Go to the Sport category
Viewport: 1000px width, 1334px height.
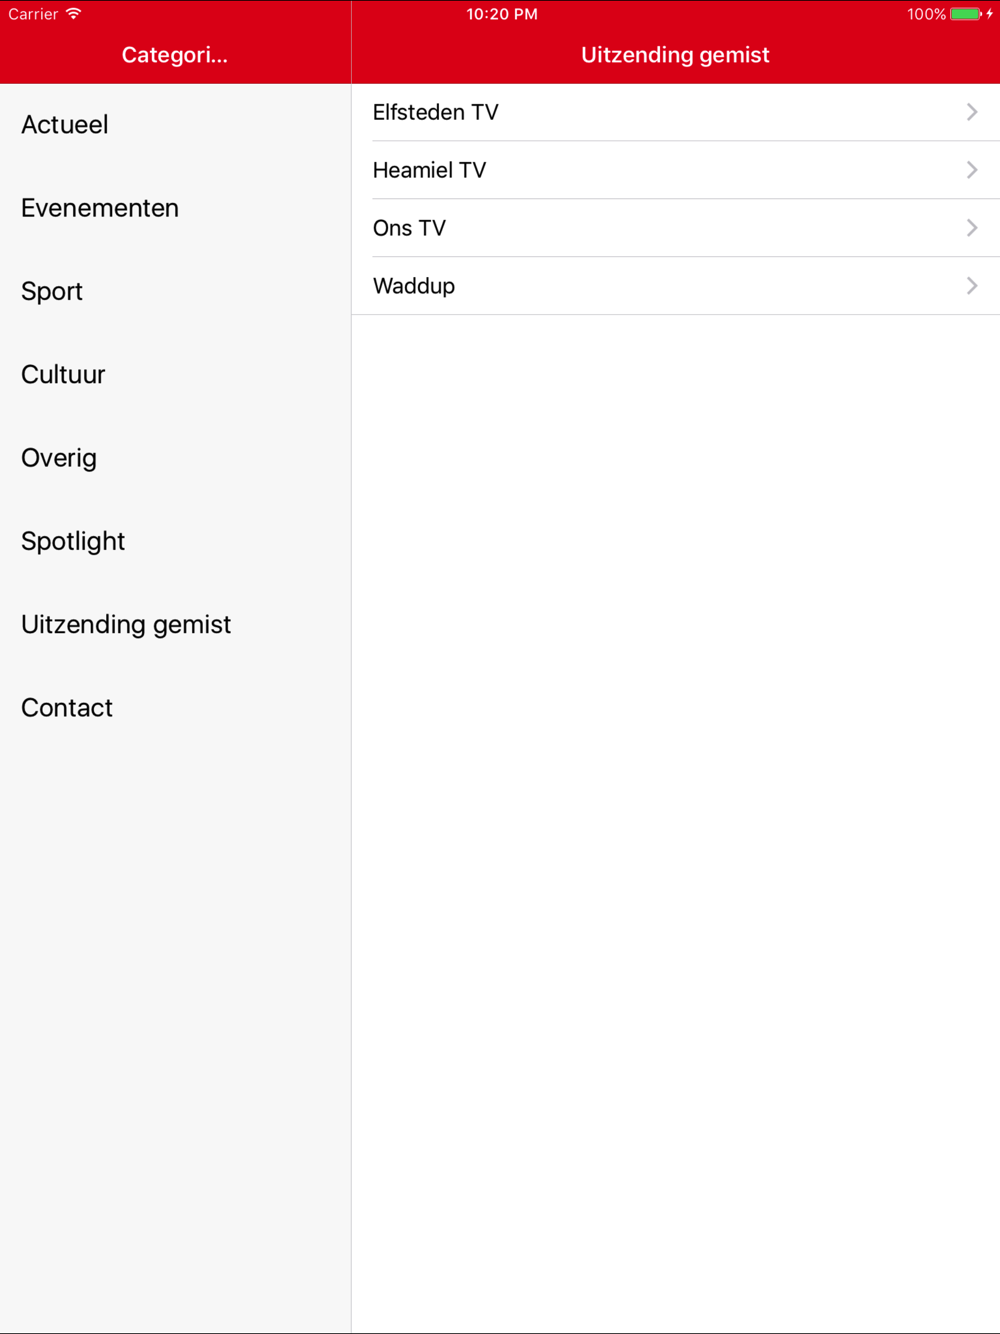point(175,291)
